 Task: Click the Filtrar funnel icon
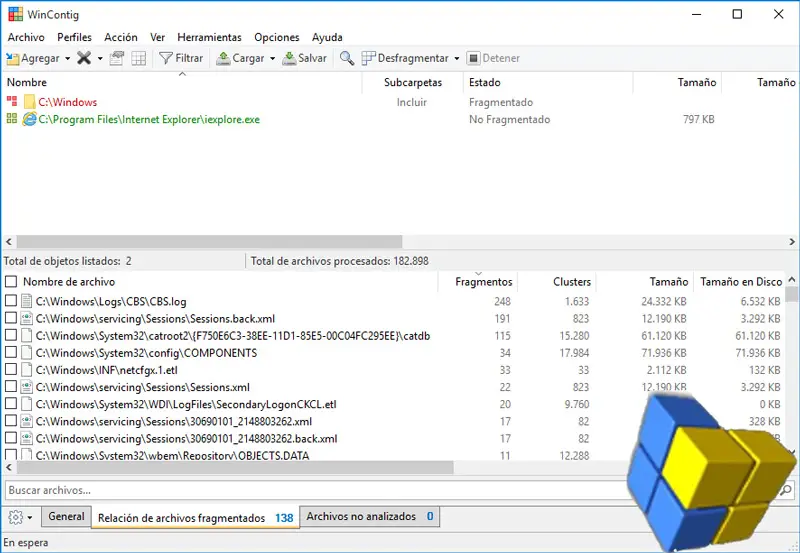click(166, 58)
